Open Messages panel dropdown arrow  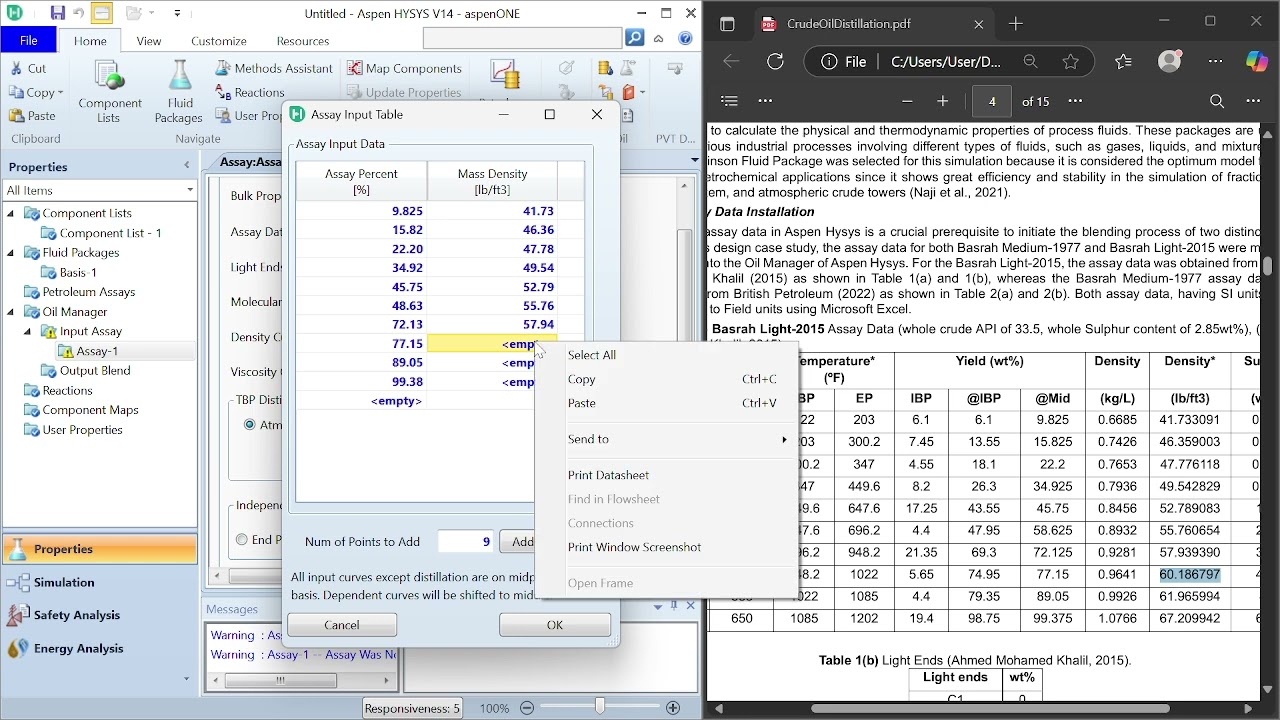(658, 606)
